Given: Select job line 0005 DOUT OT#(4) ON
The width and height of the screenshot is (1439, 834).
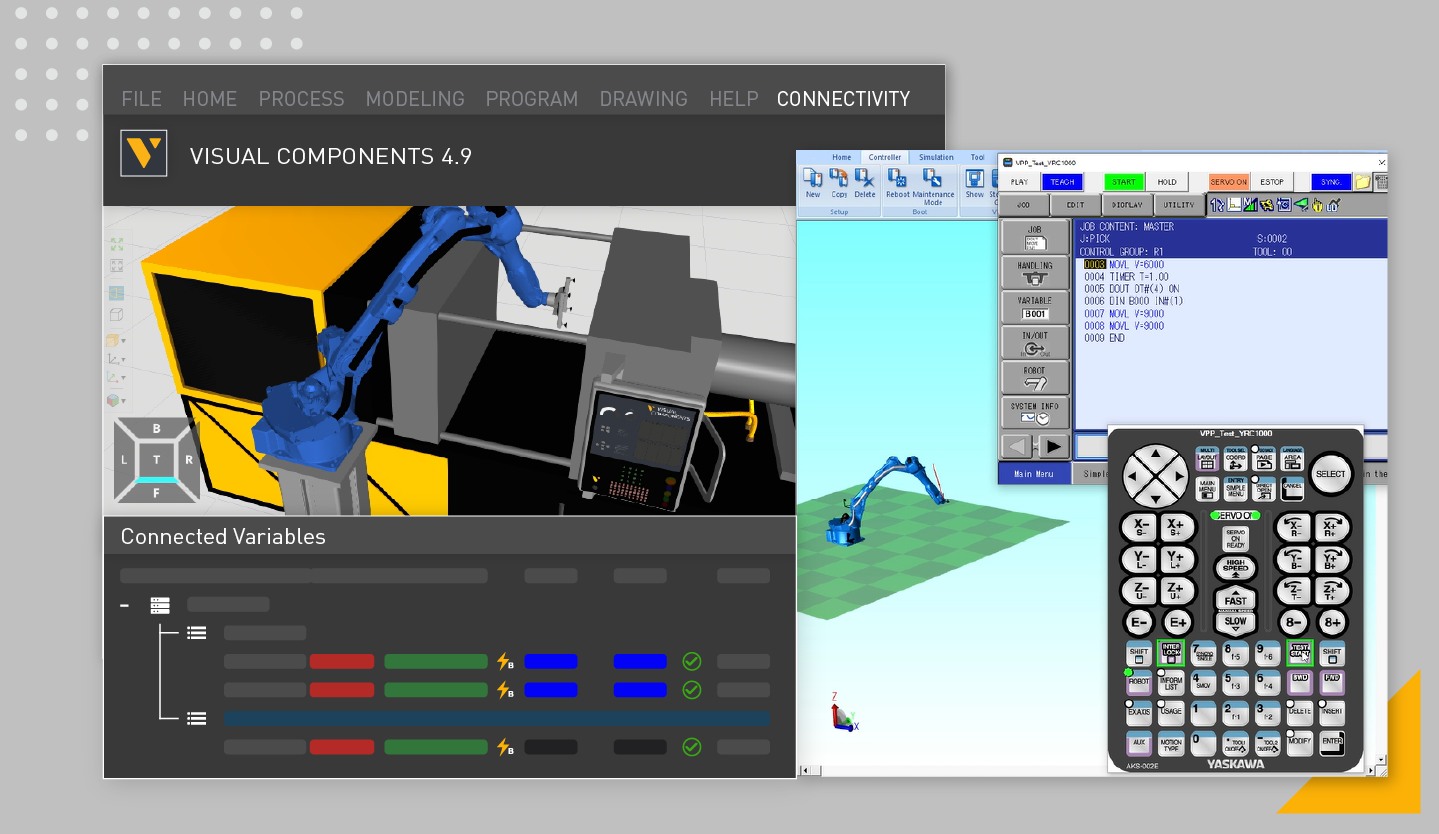Looking at the screenshot, I should (1131, 289).
